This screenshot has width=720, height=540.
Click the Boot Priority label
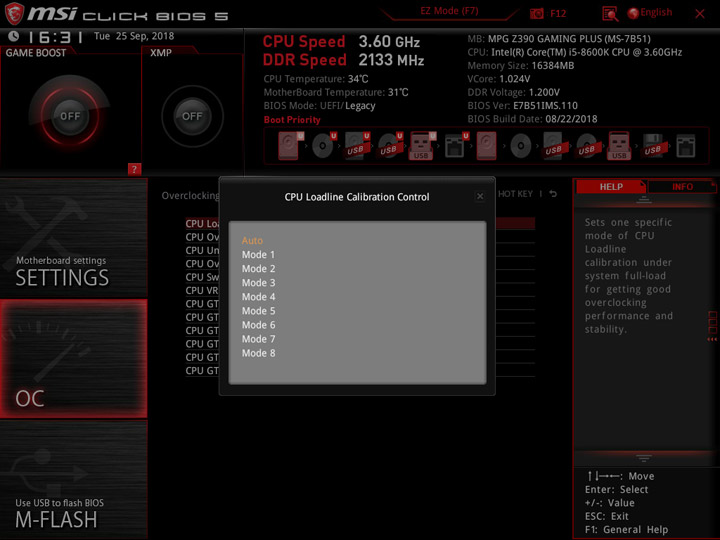tap(292, 119)
